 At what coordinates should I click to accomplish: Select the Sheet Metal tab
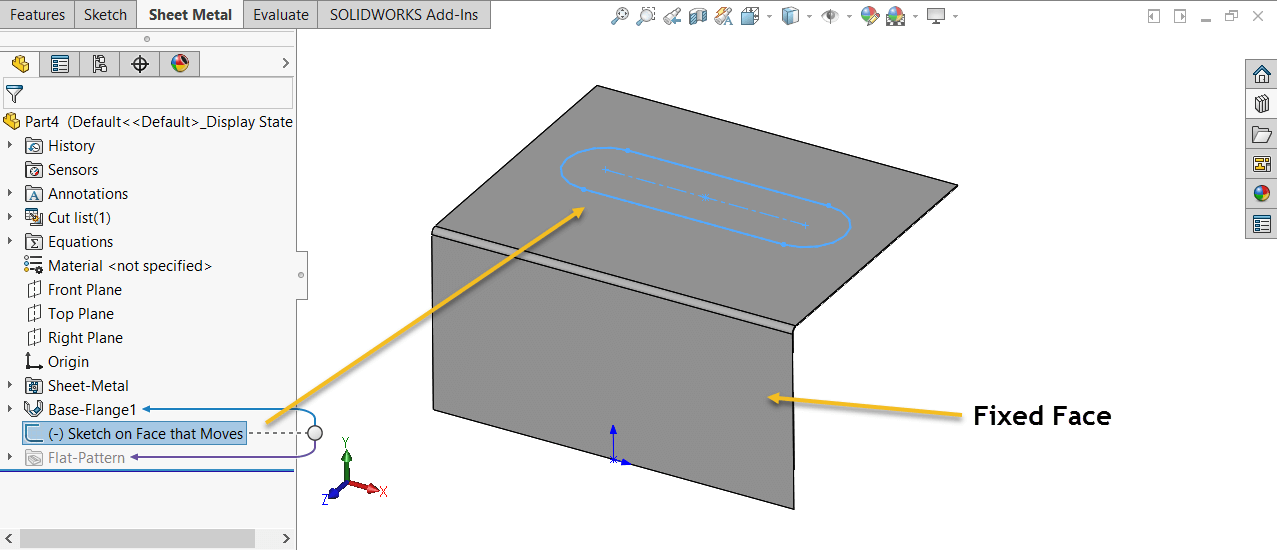(x=190, y=14)
